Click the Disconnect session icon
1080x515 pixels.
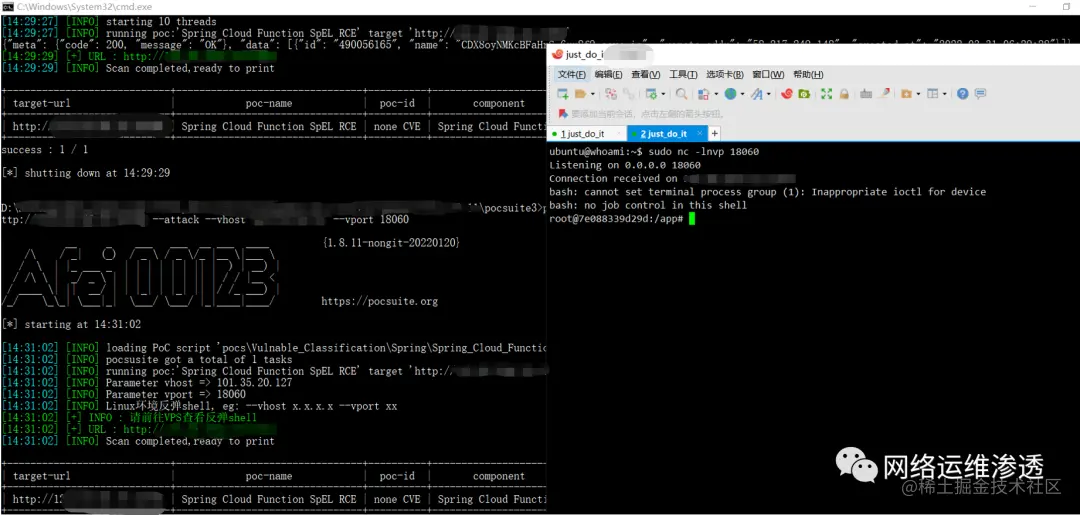[x=611, y=94]
